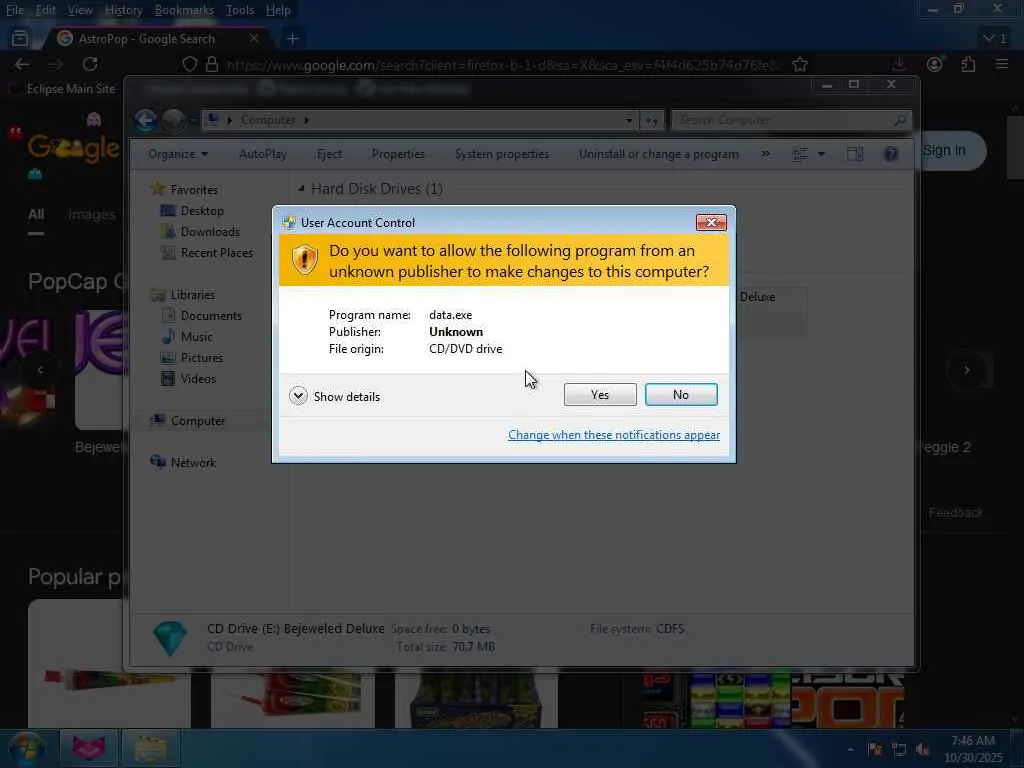Open the Organize dropdown in Explorer

pos(178,154)
